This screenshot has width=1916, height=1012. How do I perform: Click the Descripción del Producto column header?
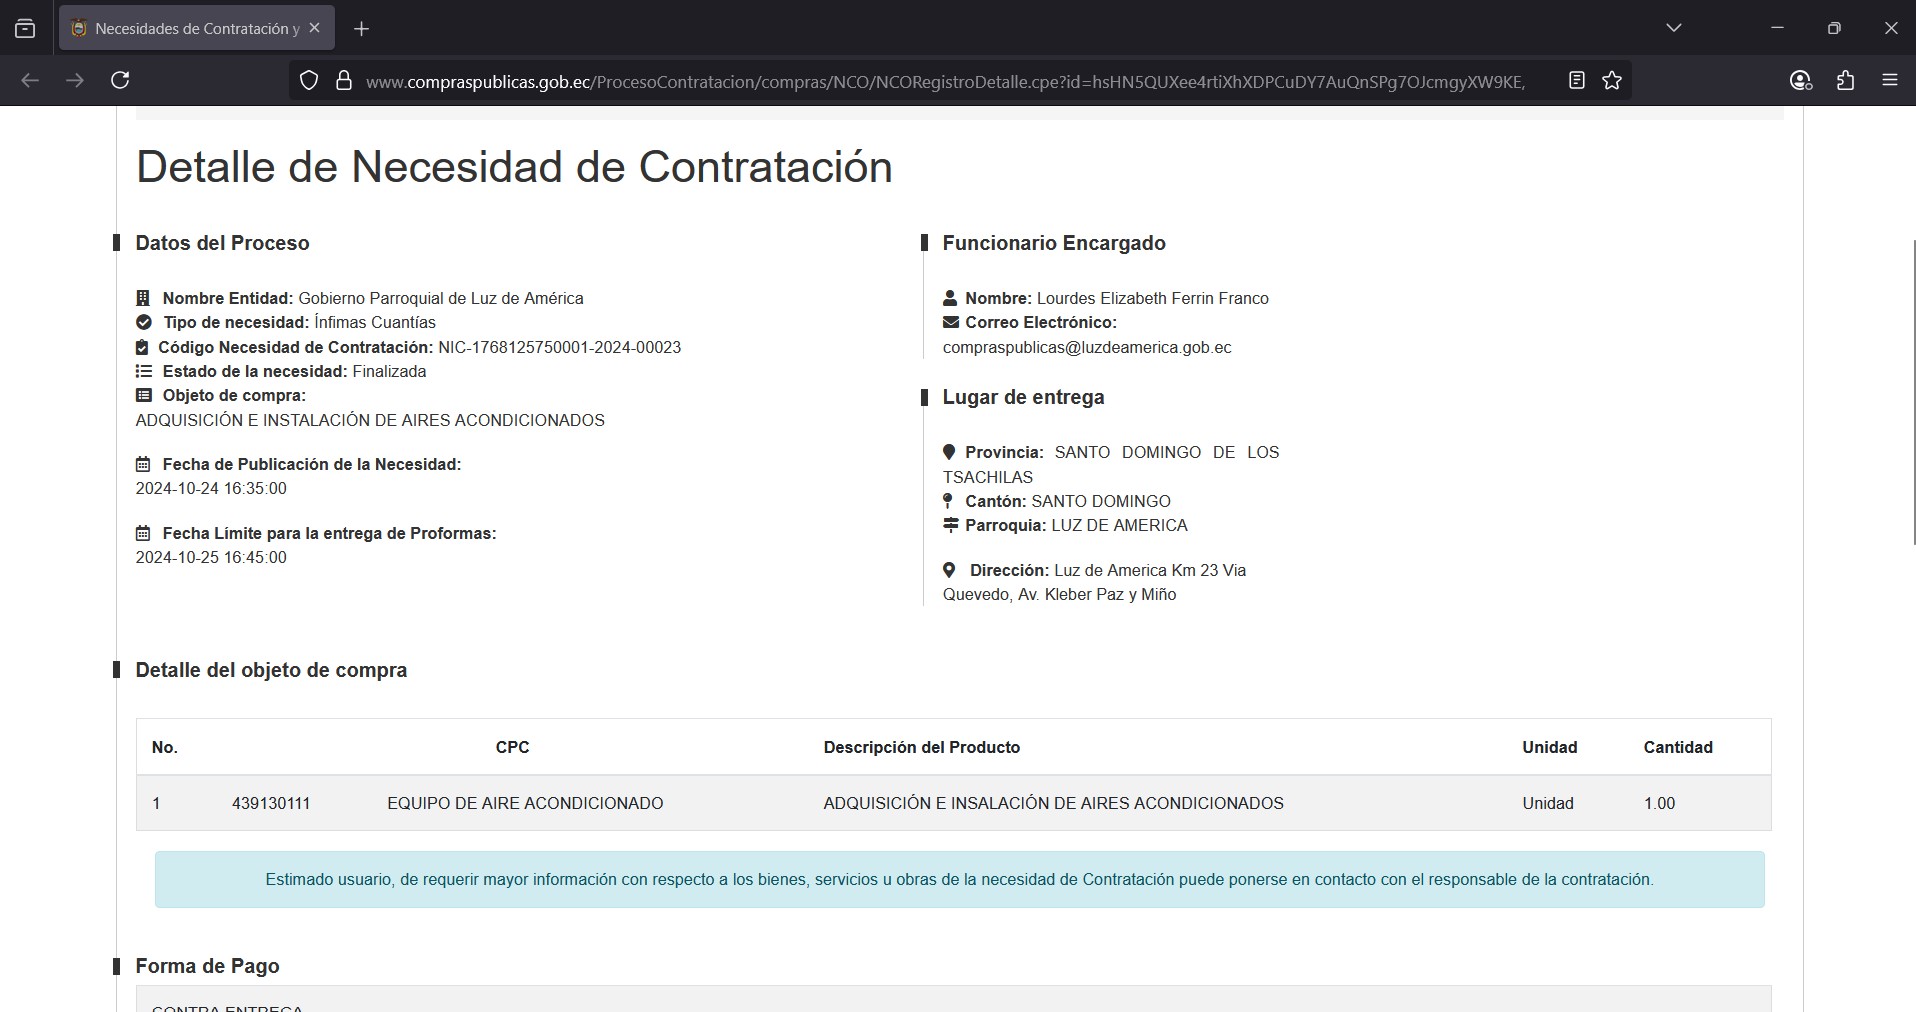[921, 747]
